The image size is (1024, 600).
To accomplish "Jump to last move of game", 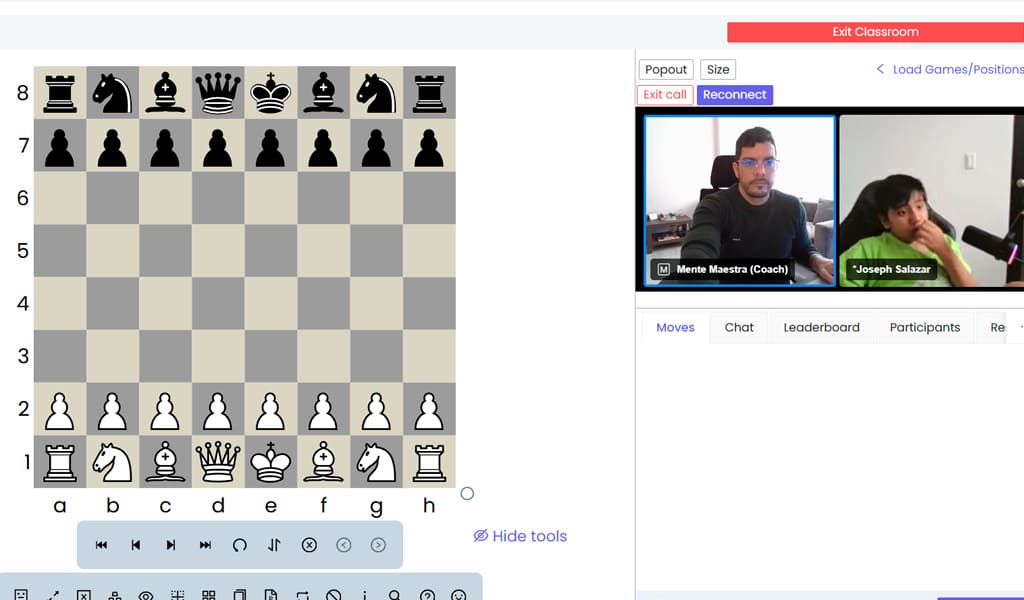I will (206, 545).
